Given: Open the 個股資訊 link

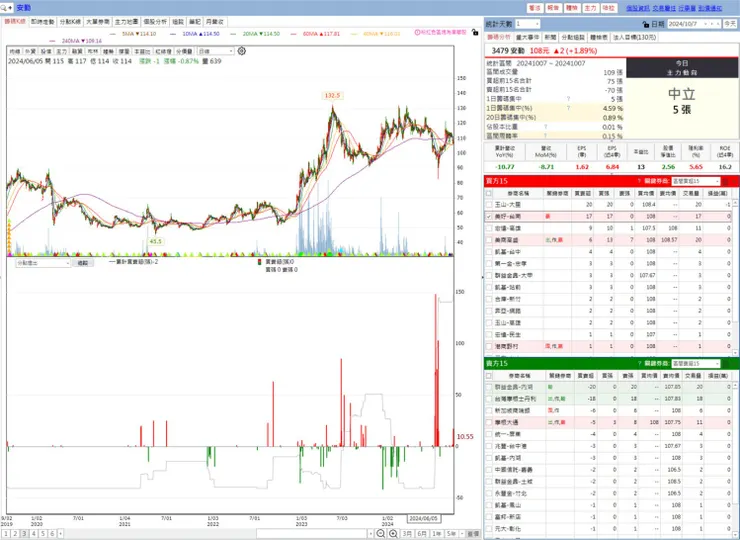Looking at the screenshot, I should [x=638, y=8].
